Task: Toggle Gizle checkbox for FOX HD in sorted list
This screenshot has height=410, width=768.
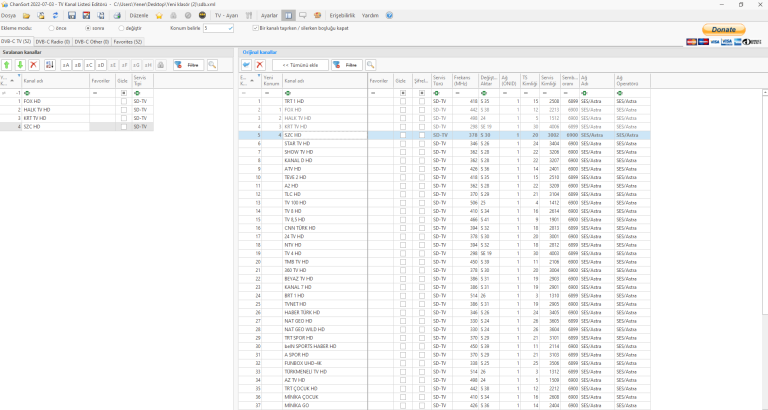Action: (x=124, y=101)
